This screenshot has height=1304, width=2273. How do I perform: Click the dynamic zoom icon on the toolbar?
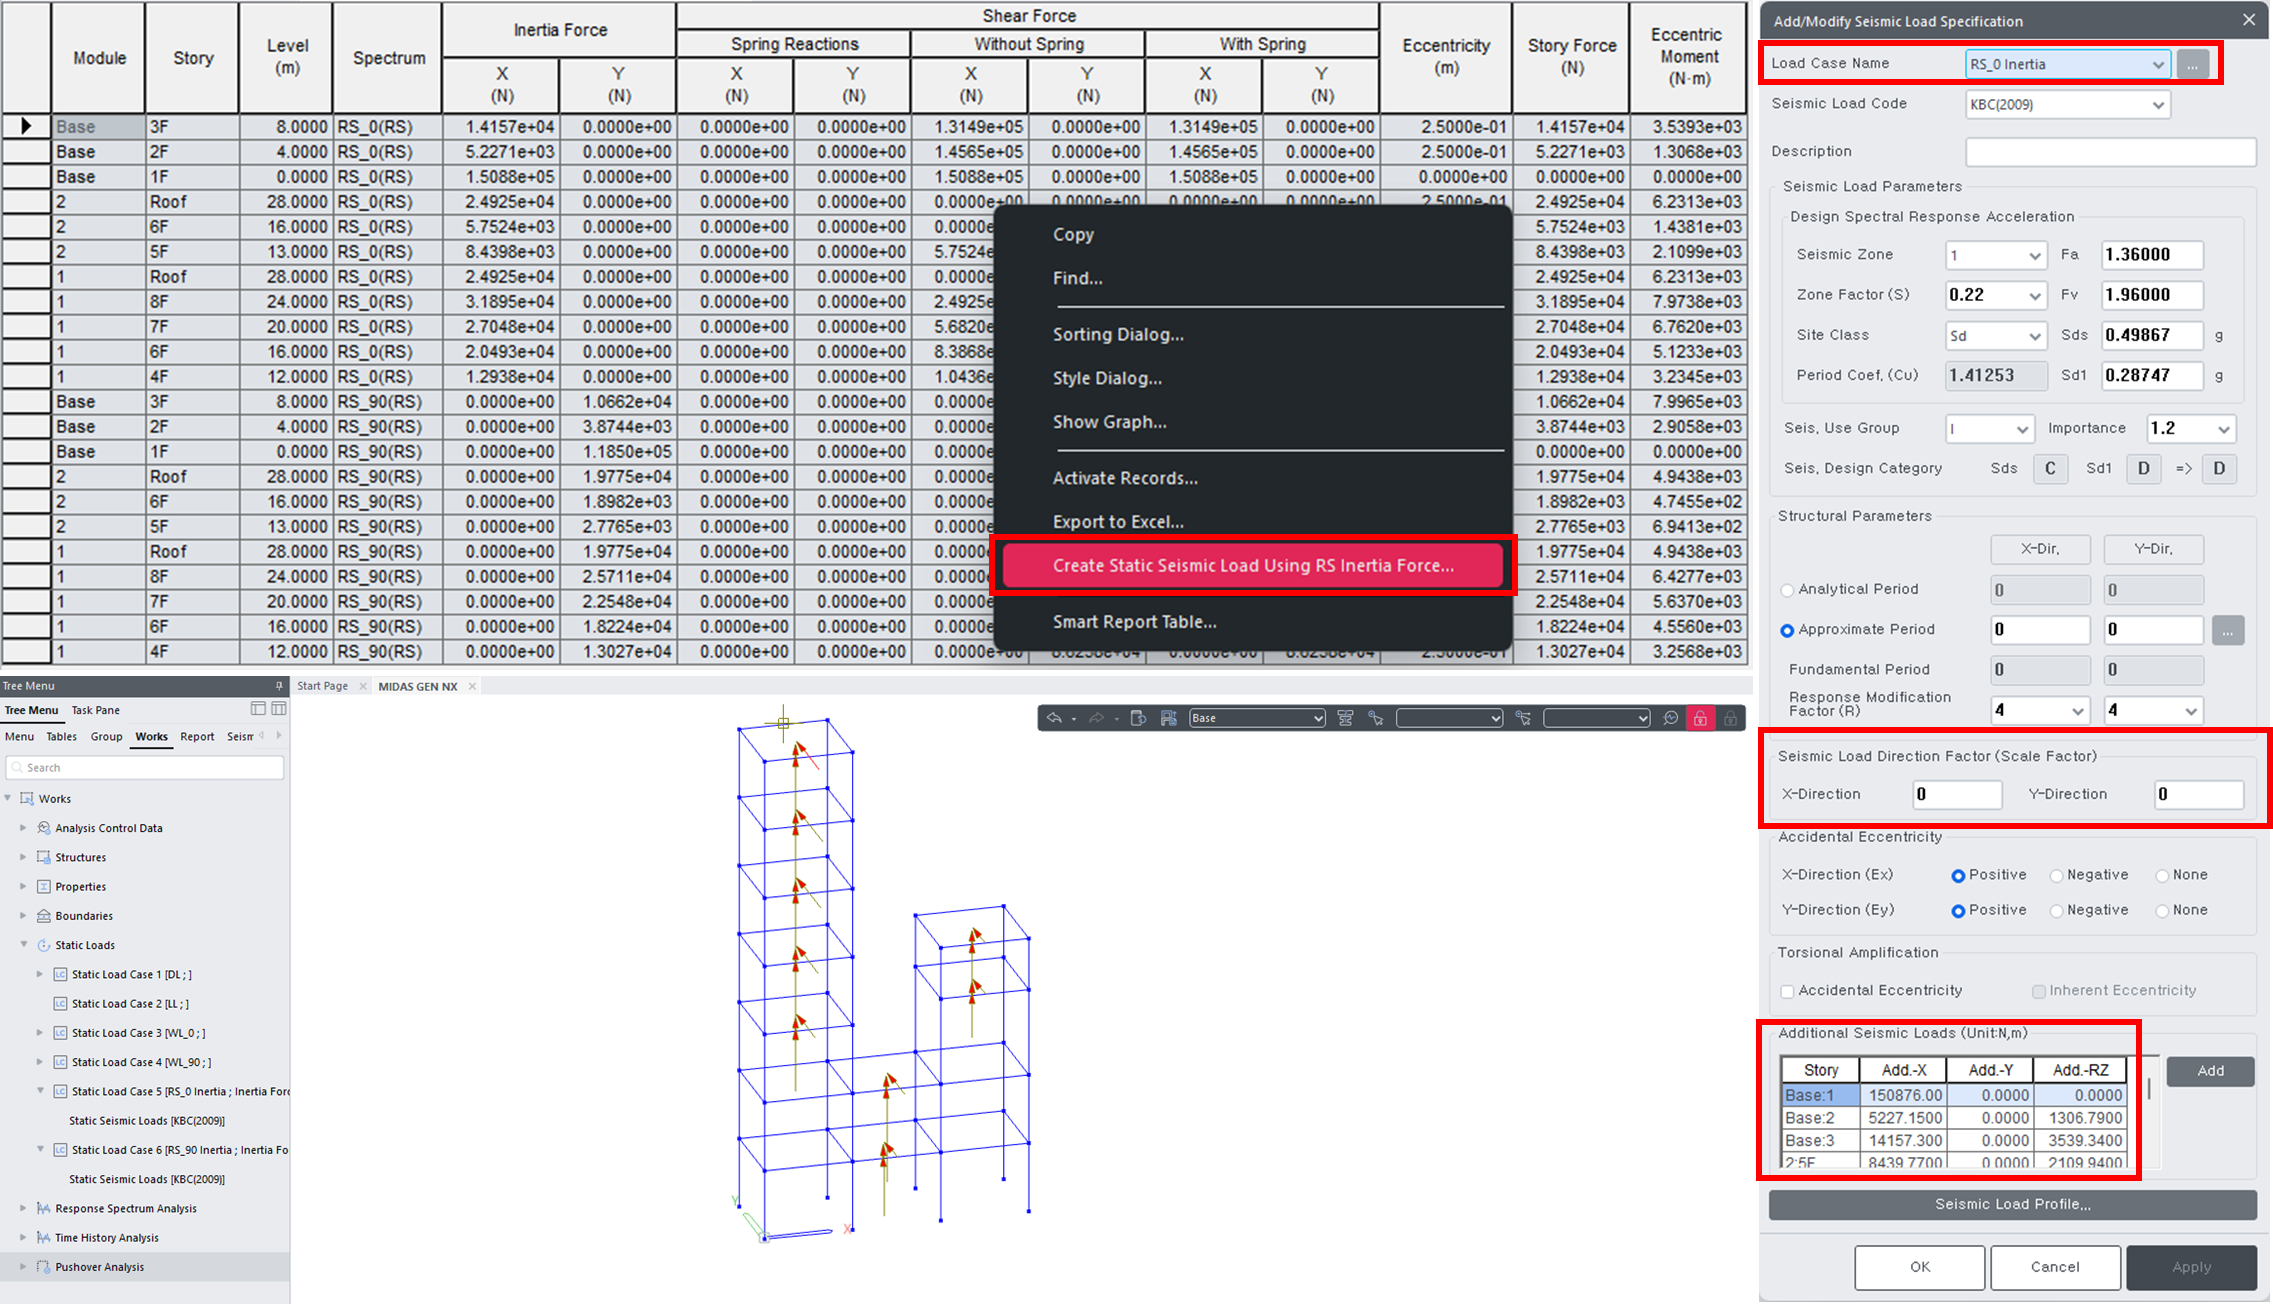pyautogui.click(x=1669, y=718)
